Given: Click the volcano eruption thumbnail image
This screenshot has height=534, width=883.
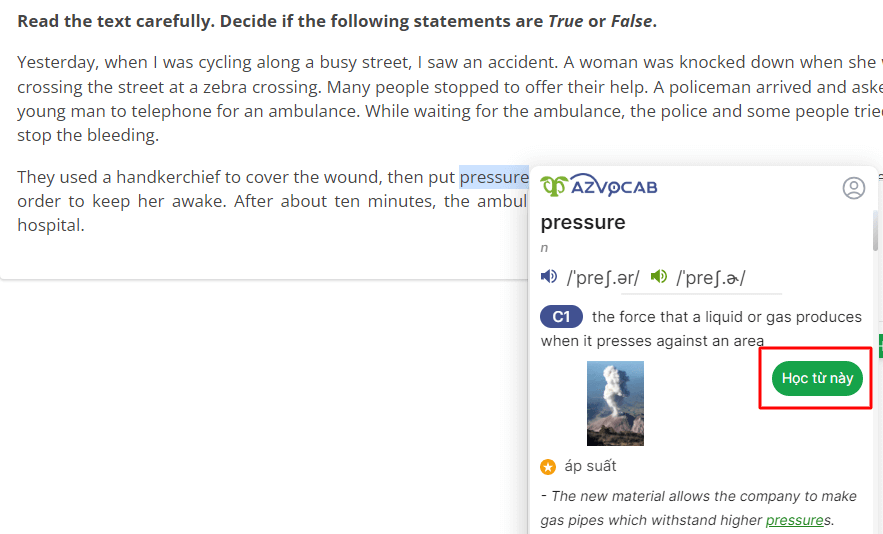Looking at the screenshot, I should click(615, 403).
